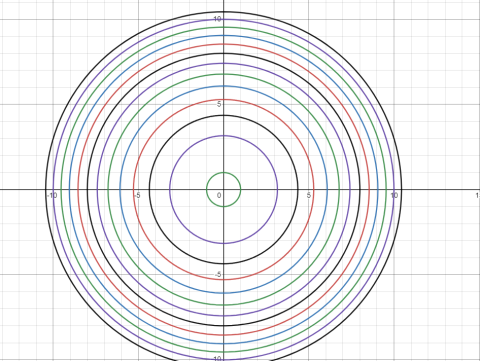Click the x-axis label 10
480x361 pixels.
pyautogui.click(x=394, y=195)
